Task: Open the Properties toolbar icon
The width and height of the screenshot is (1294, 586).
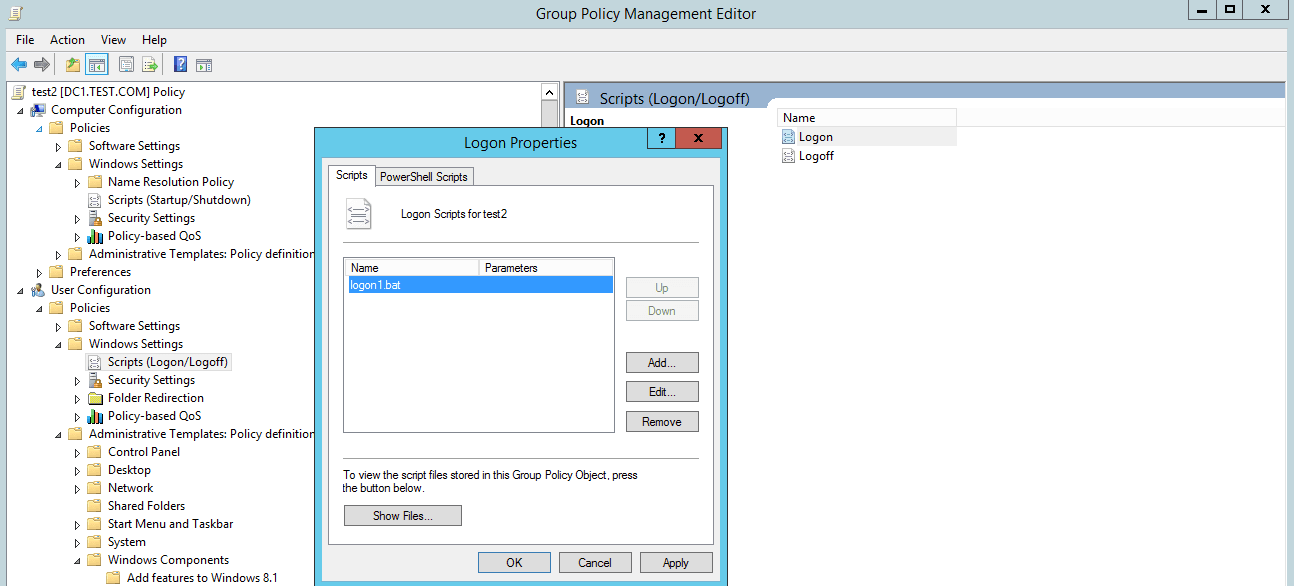Action: click(x=126, y=65)
